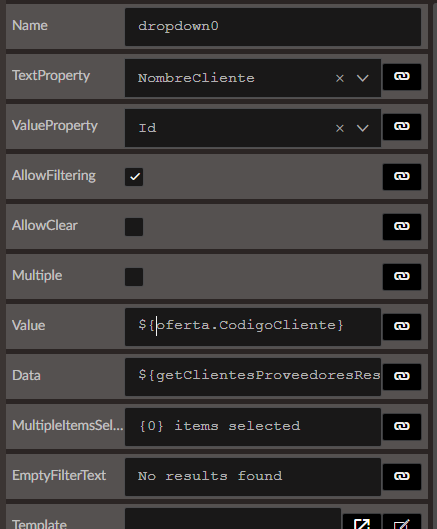Click the ValueProperty data-bind link icon

[402, 127]
